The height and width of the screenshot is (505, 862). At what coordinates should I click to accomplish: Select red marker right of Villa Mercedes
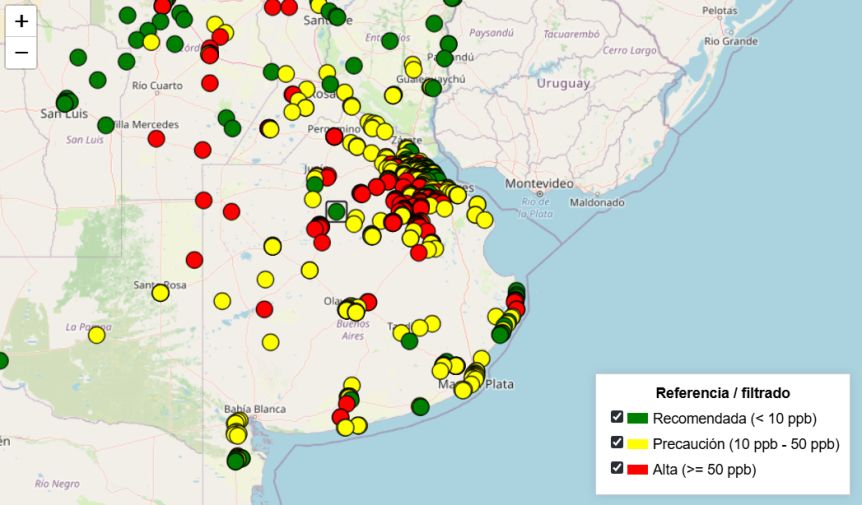[156, 138]
